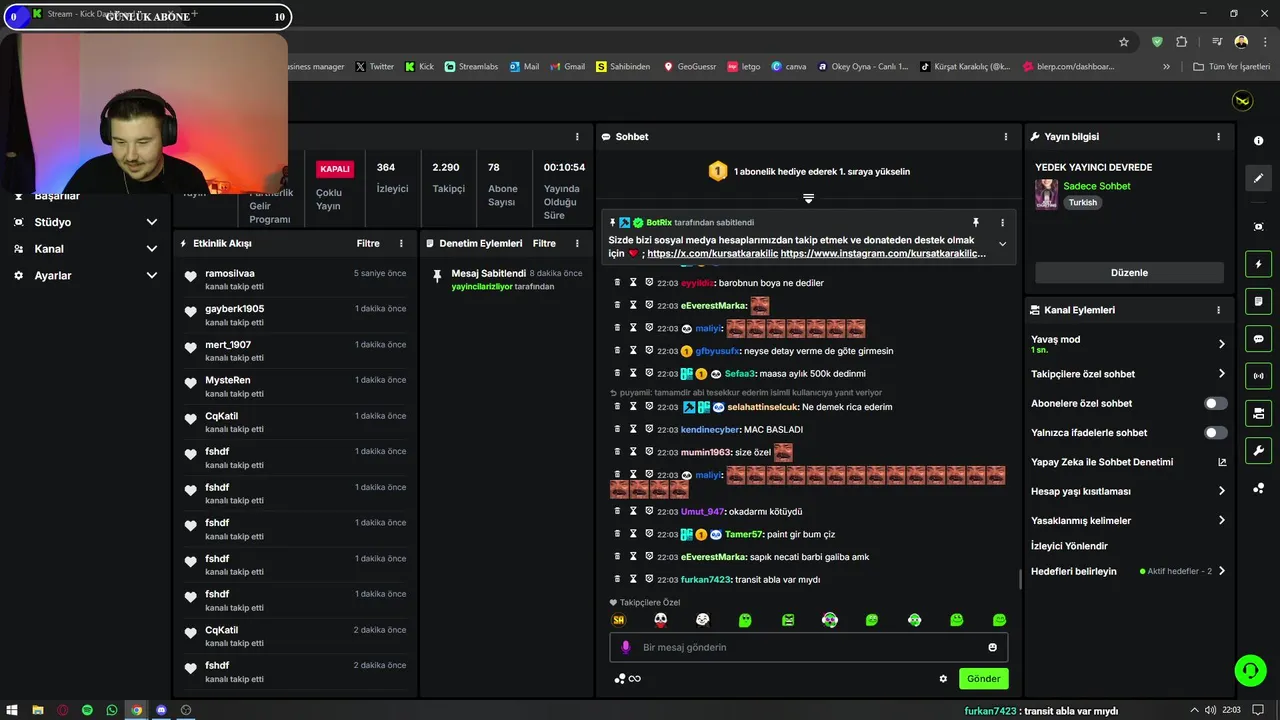Open Filtre in Denetim Eylemleri panel
The height and width of the screenshot is (720, 1280).
[x=544, y=243]
